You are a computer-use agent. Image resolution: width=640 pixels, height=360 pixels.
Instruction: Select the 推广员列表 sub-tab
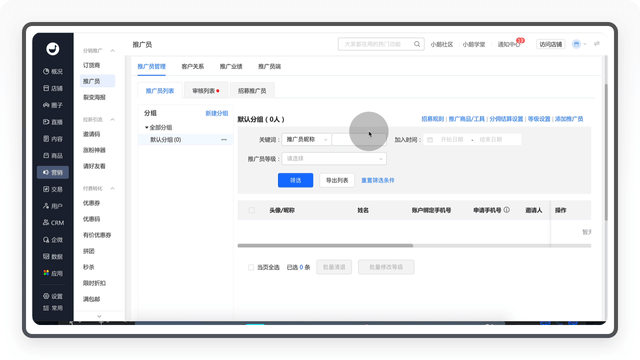point(160,91)
